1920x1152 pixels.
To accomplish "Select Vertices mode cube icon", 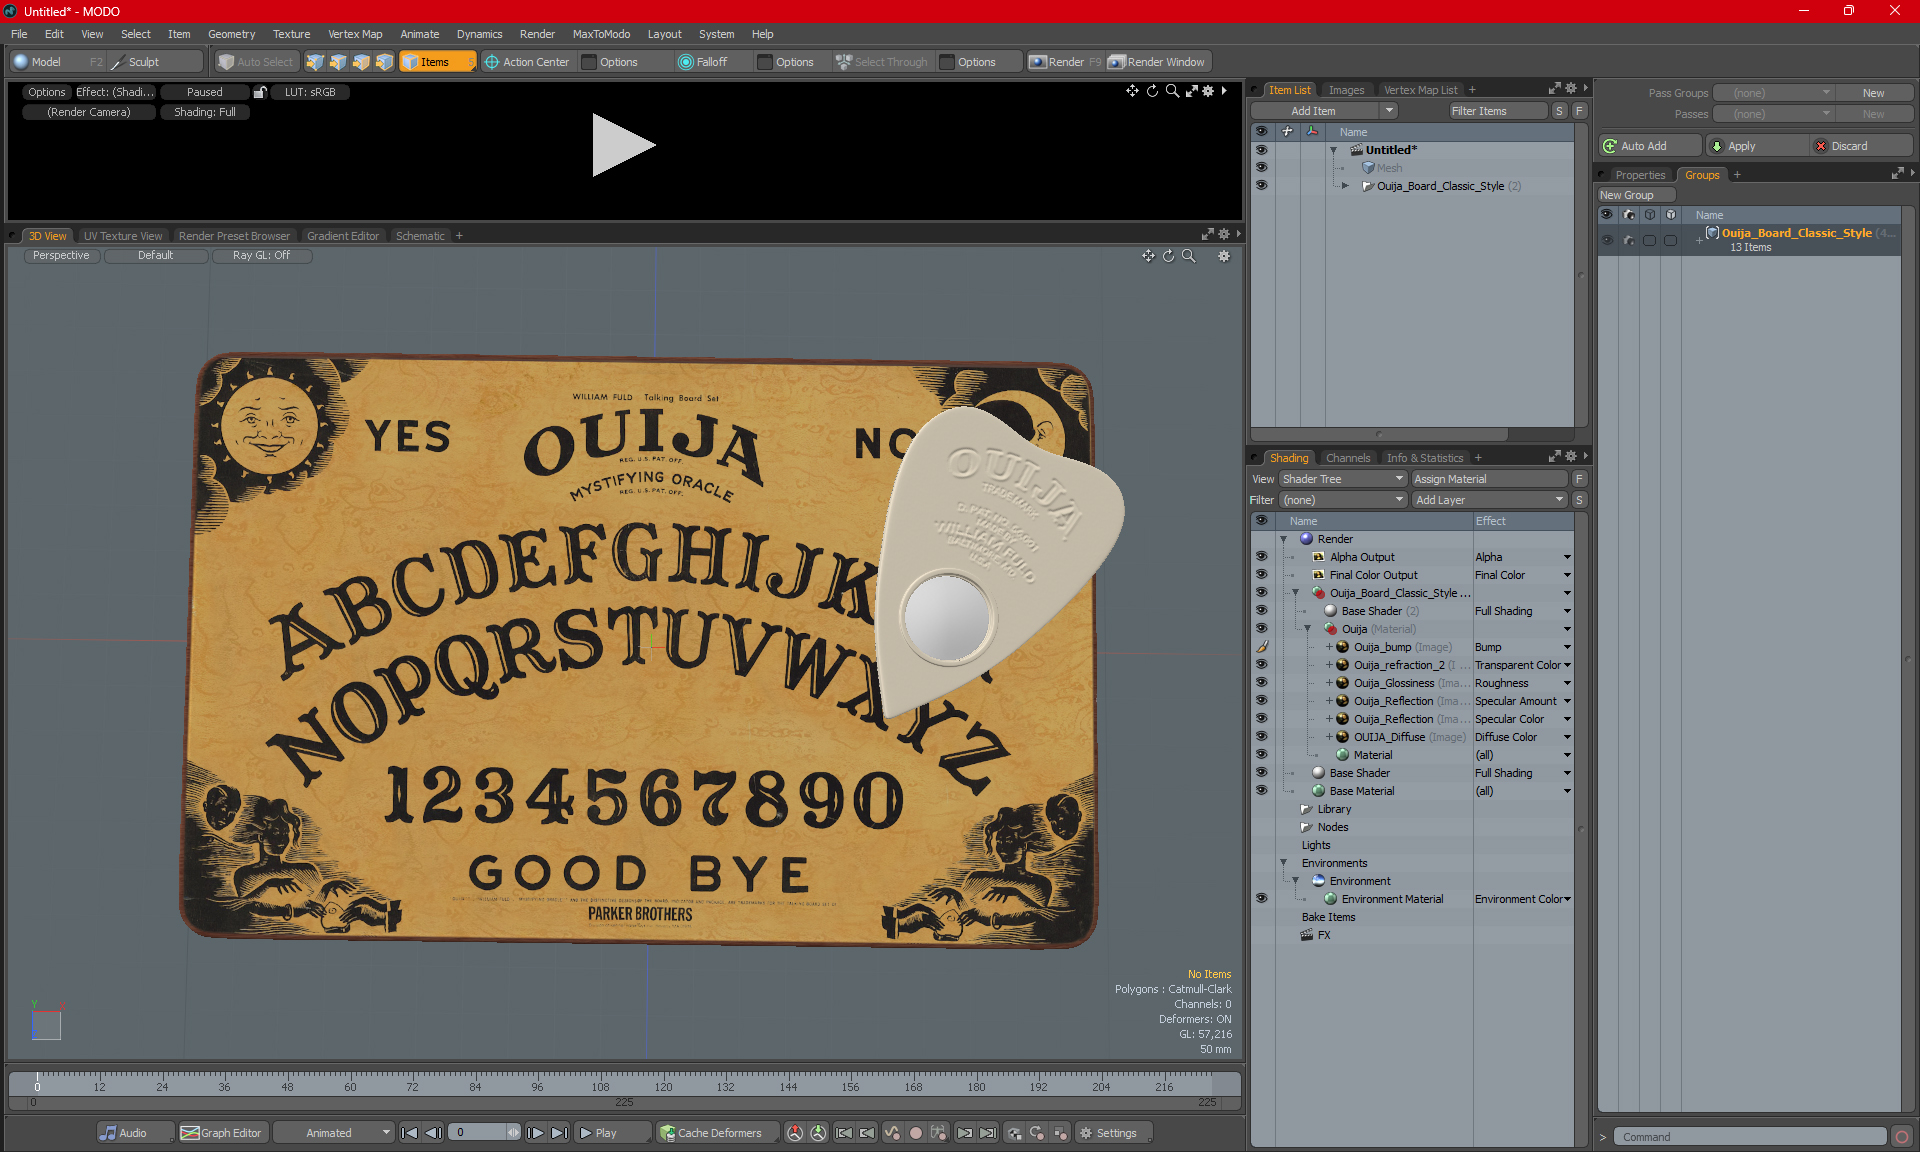I will coord(315,62).
